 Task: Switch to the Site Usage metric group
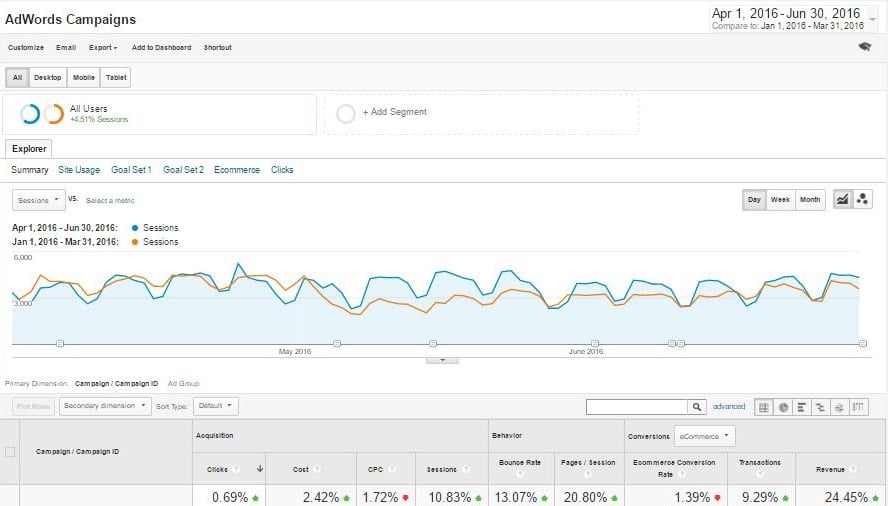pos(79,170)
